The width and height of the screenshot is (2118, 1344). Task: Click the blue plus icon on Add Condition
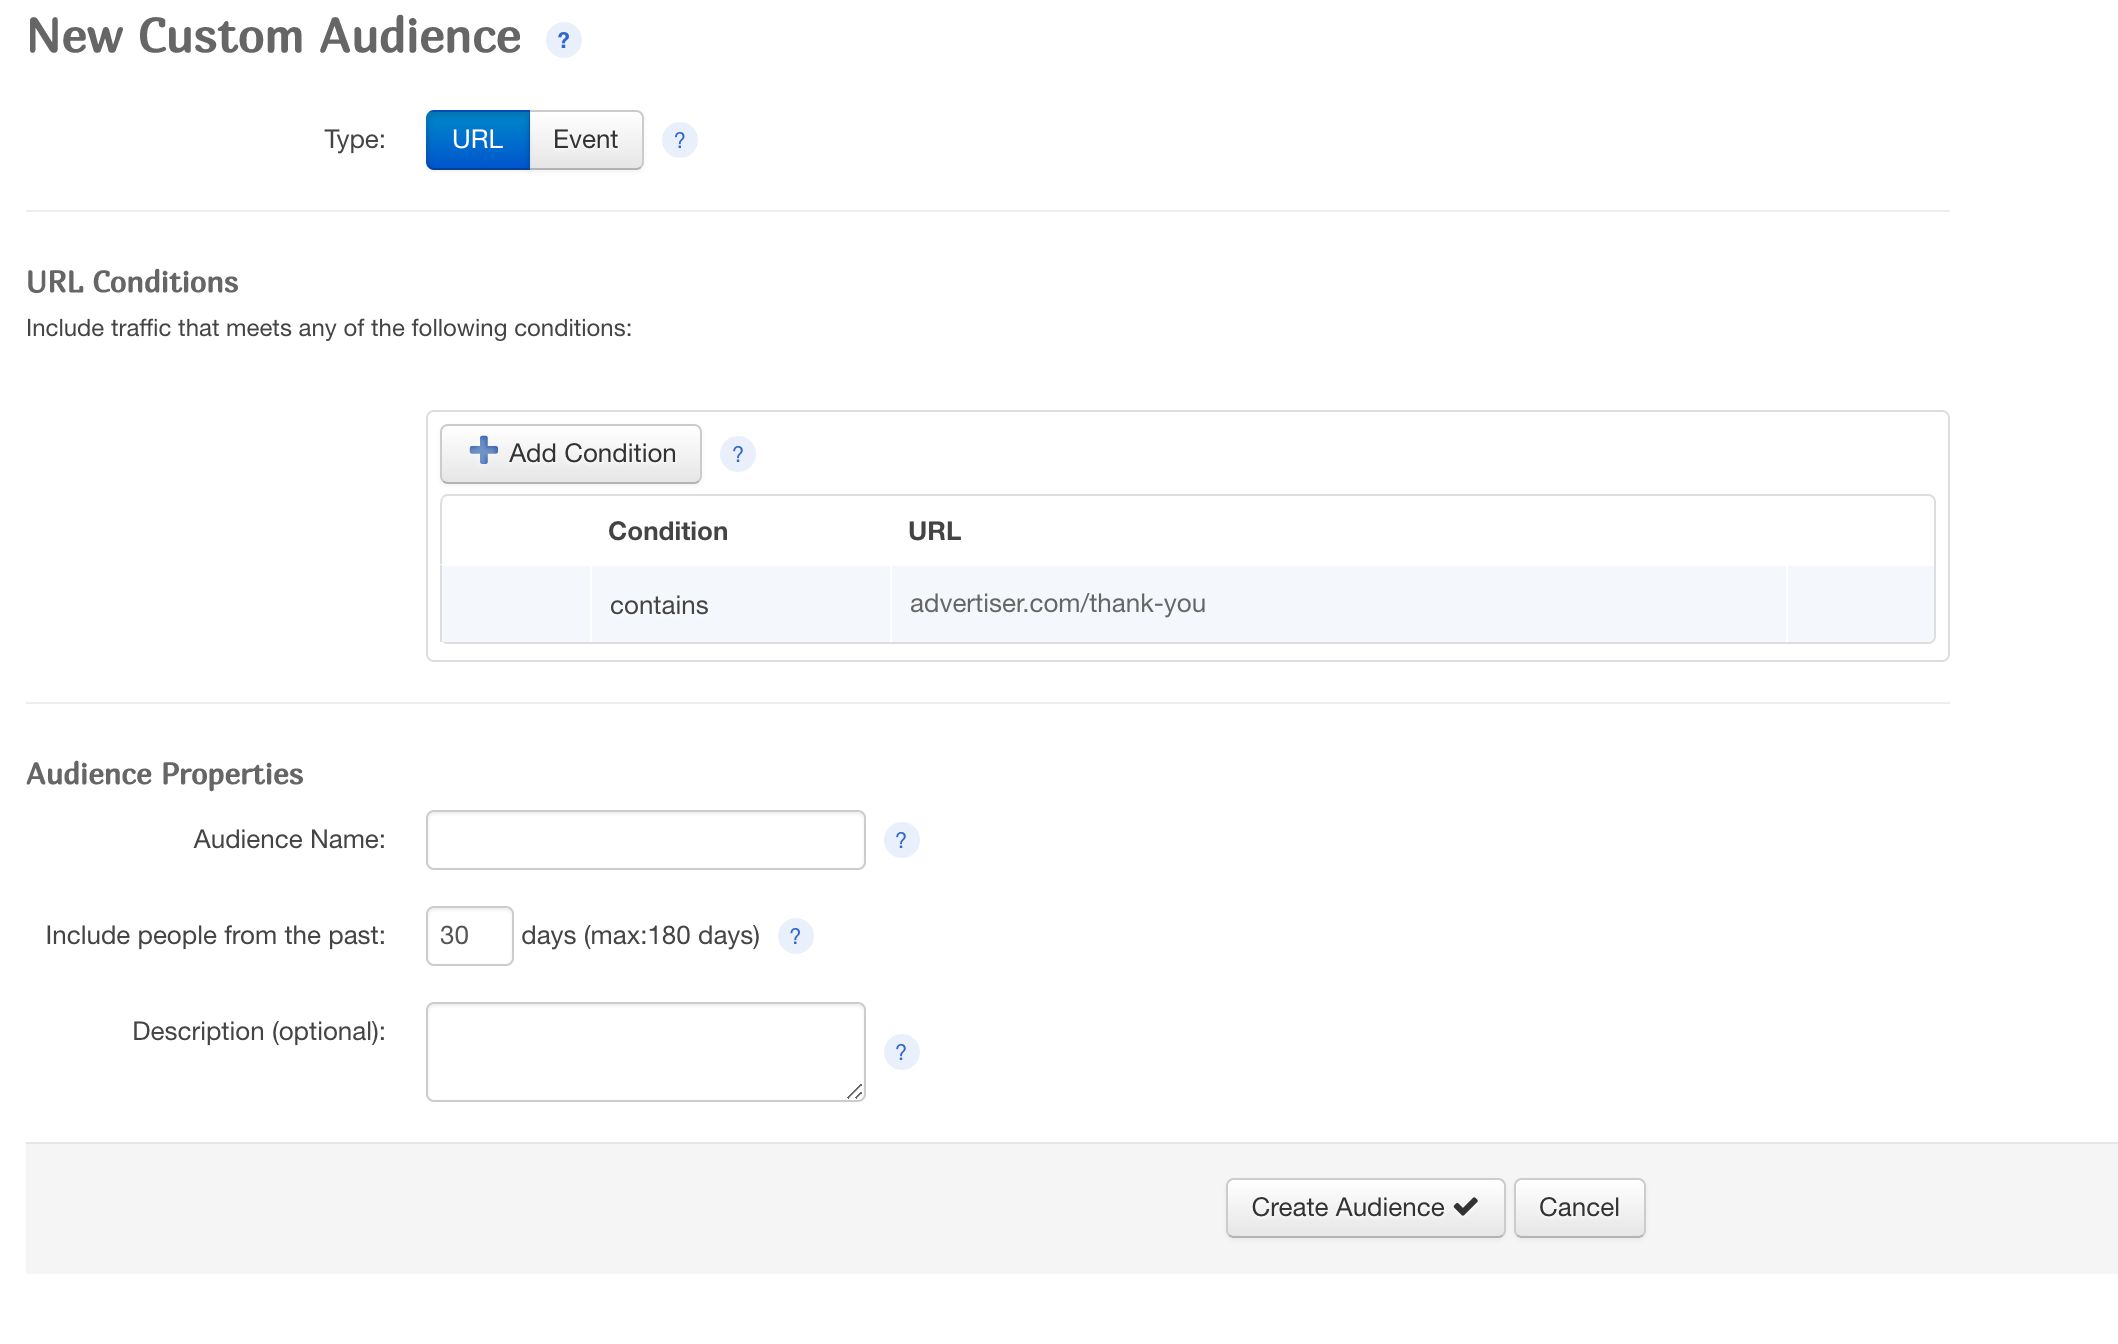pos(484,451)
